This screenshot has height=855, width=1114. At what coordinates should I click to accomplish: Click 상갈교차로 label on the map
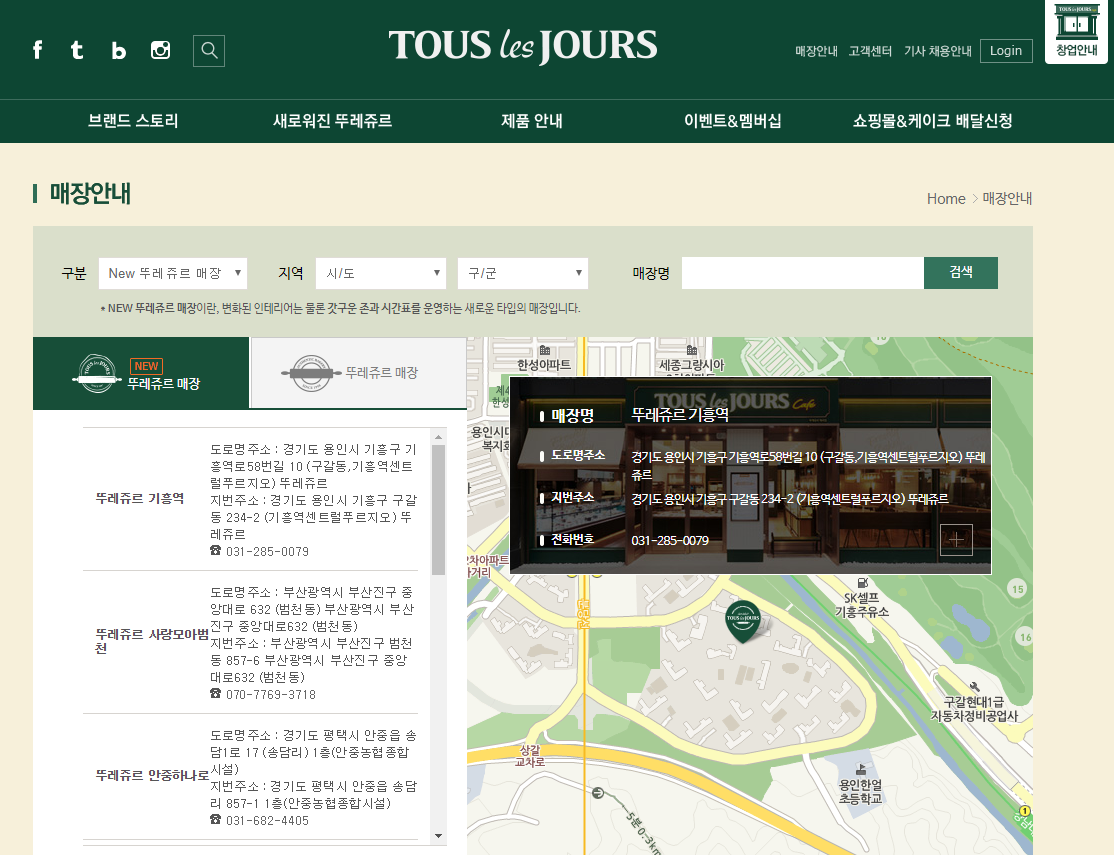(x=530, y=755)
